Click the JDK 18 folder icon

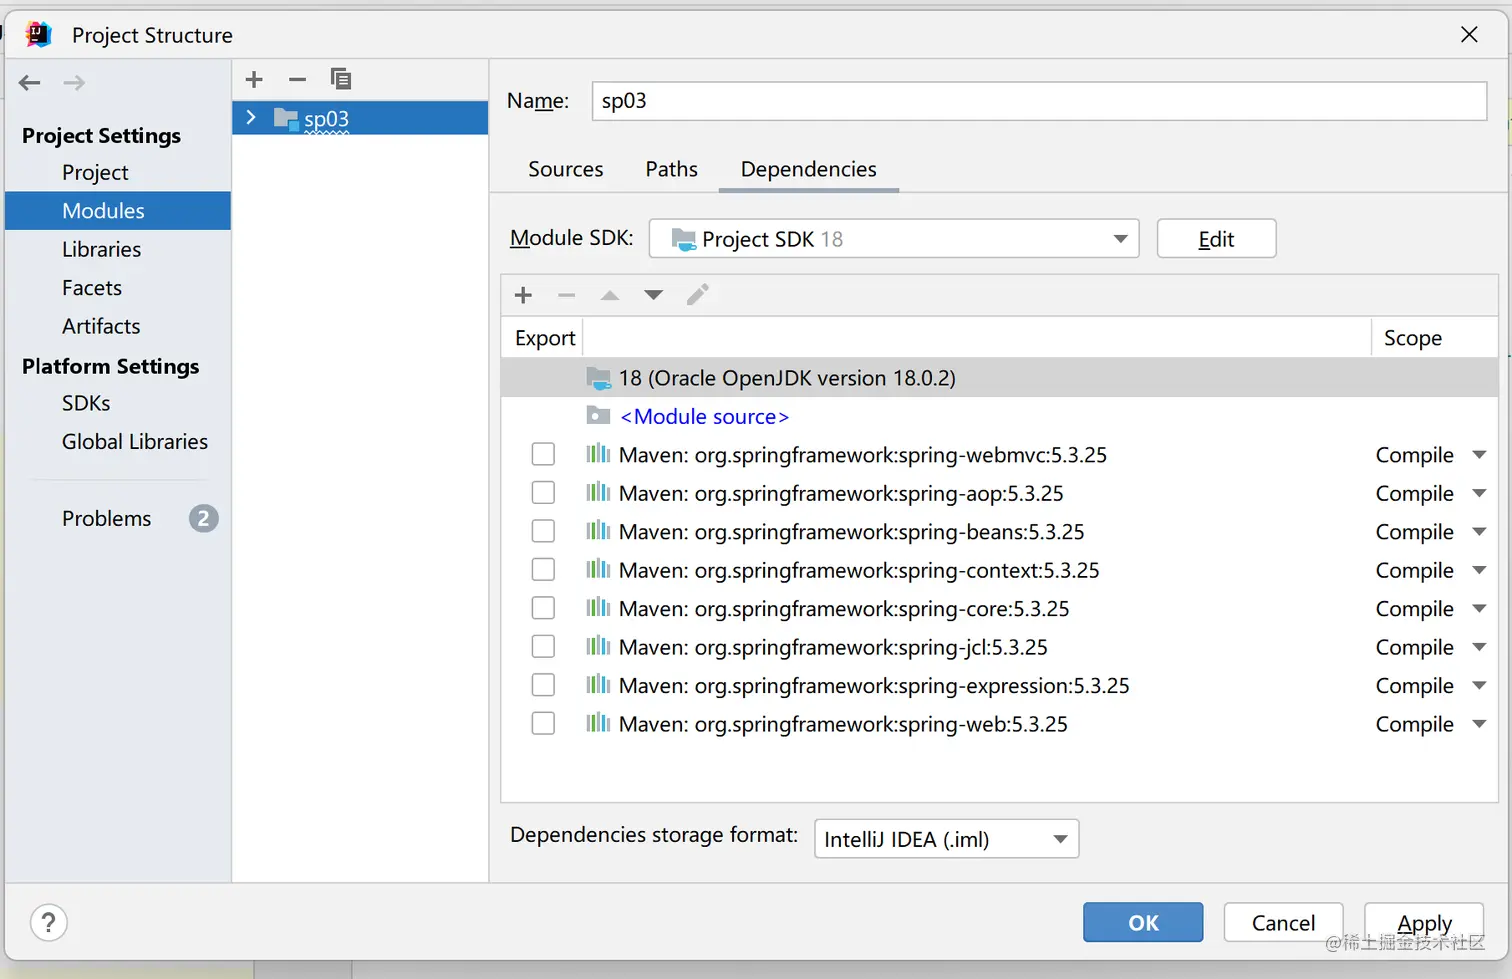[x=599, y=378]
